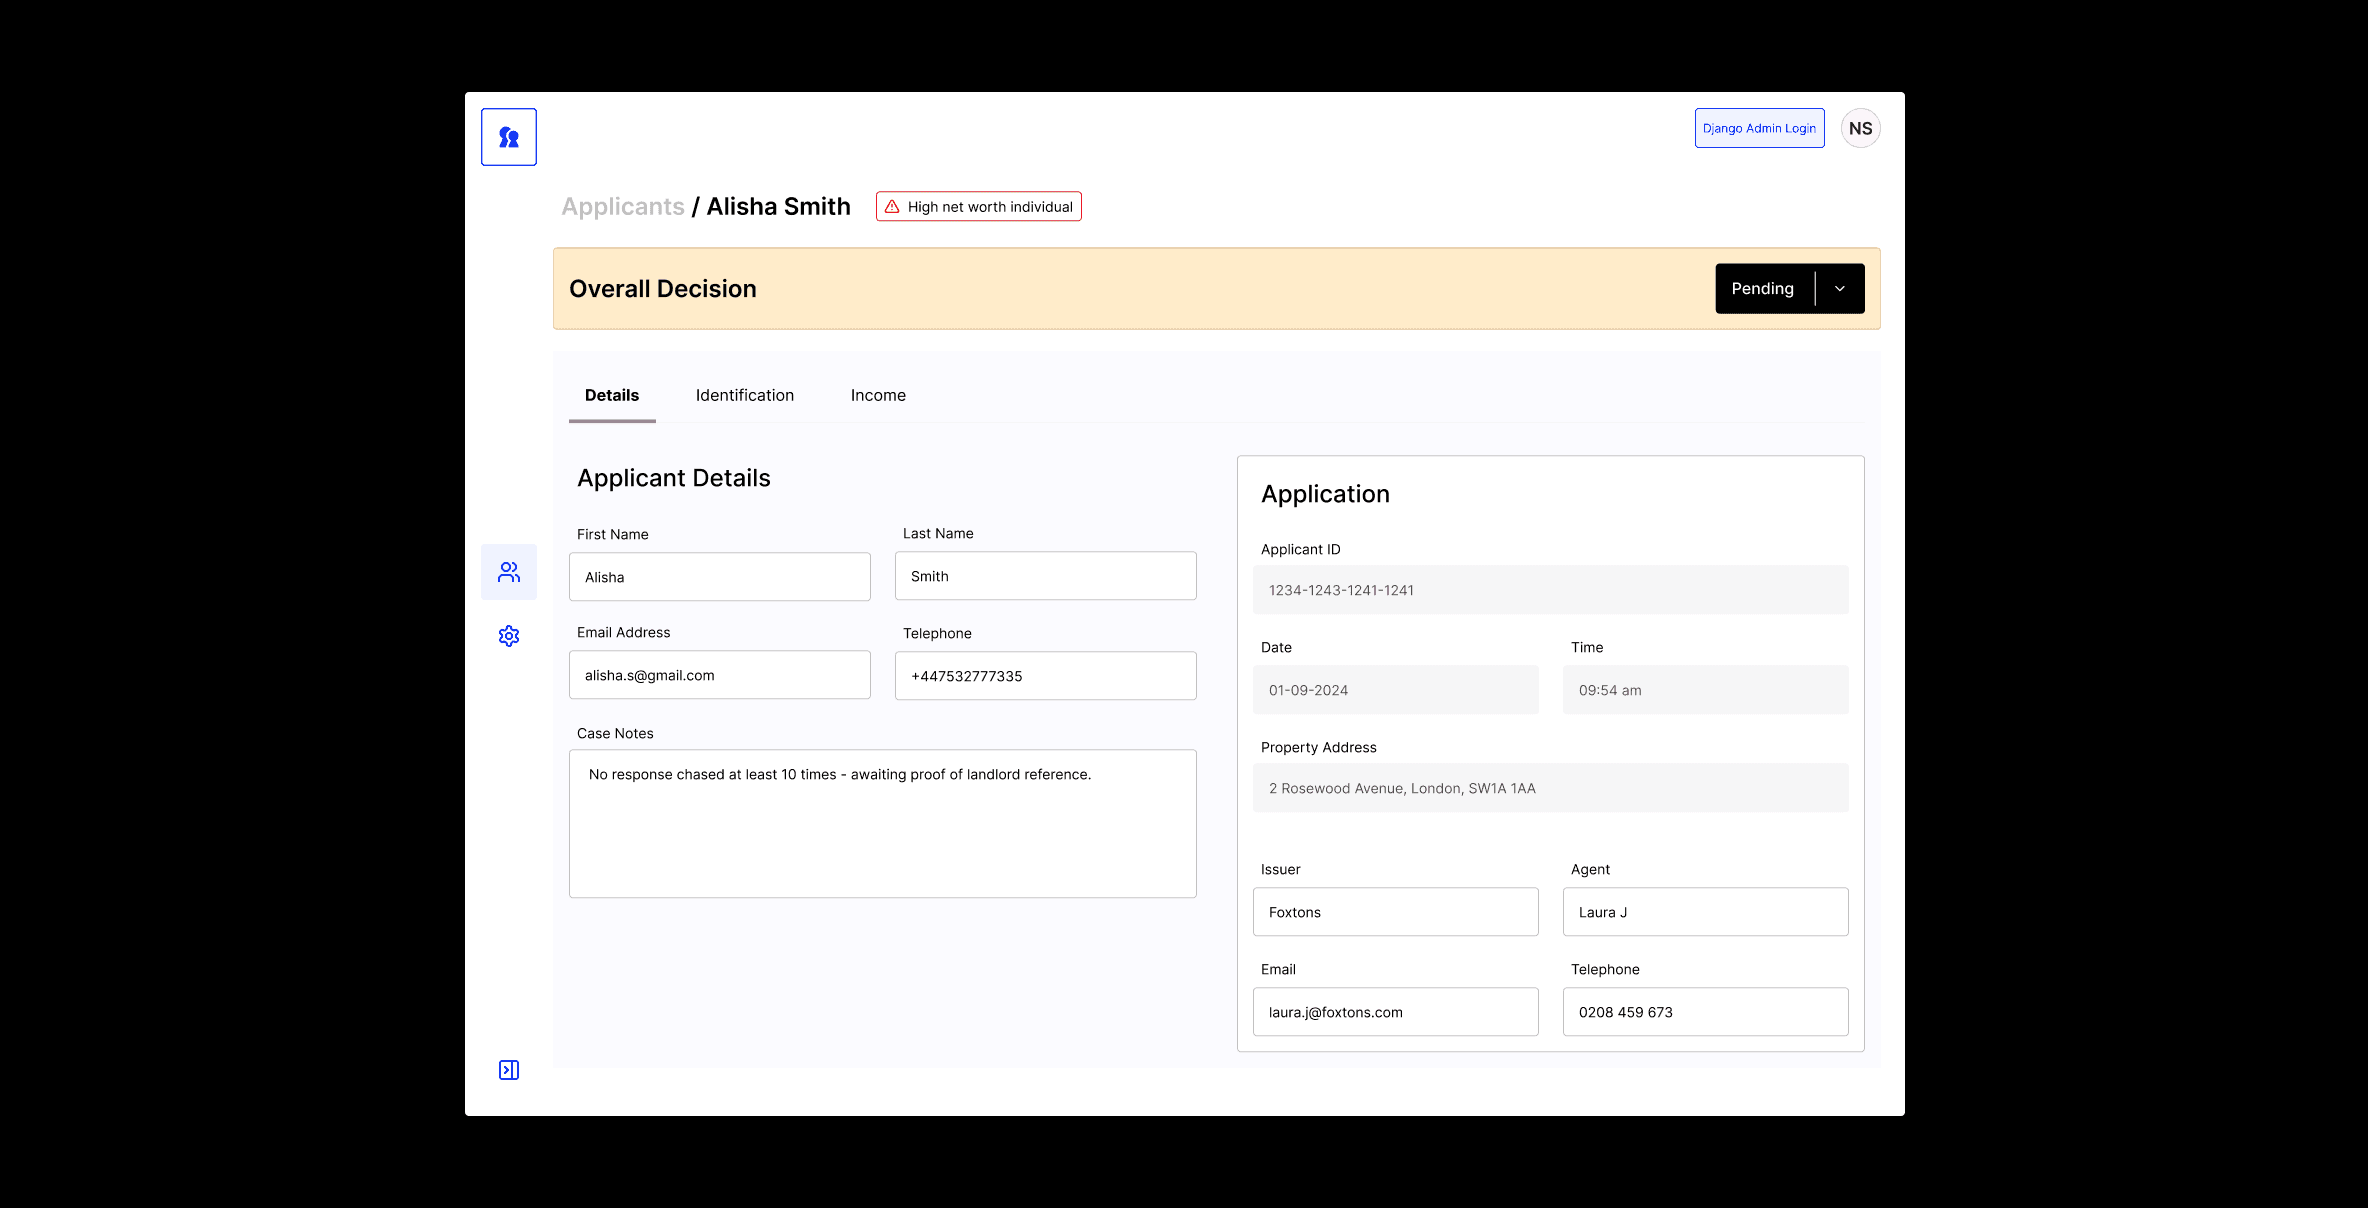
Task: Click the NS user avatar
Action: [x=1860, y=128]
